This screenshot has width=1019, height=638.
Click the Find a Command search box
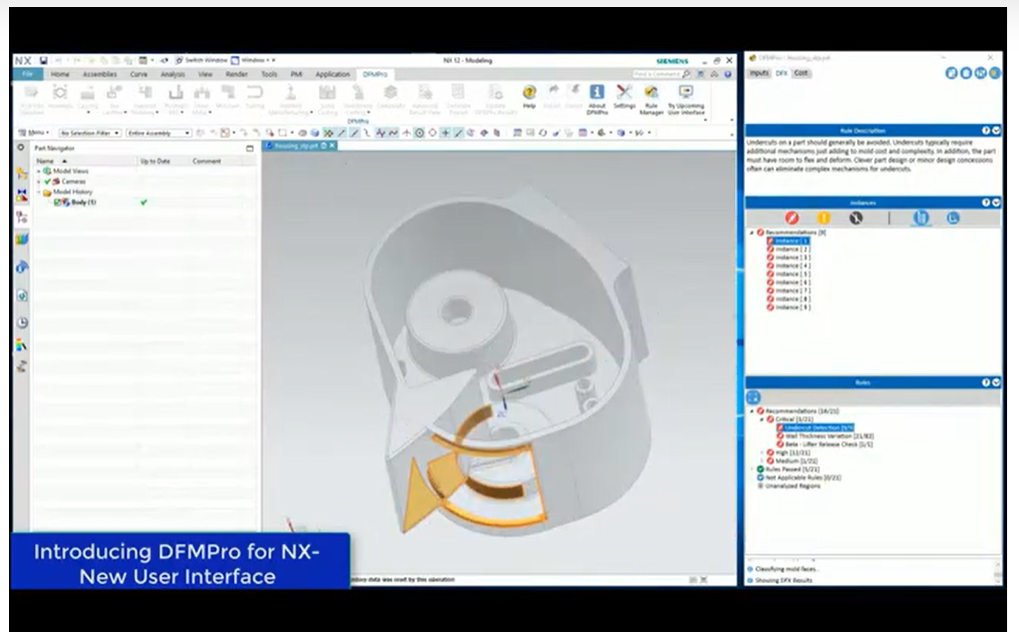point(656,74)
